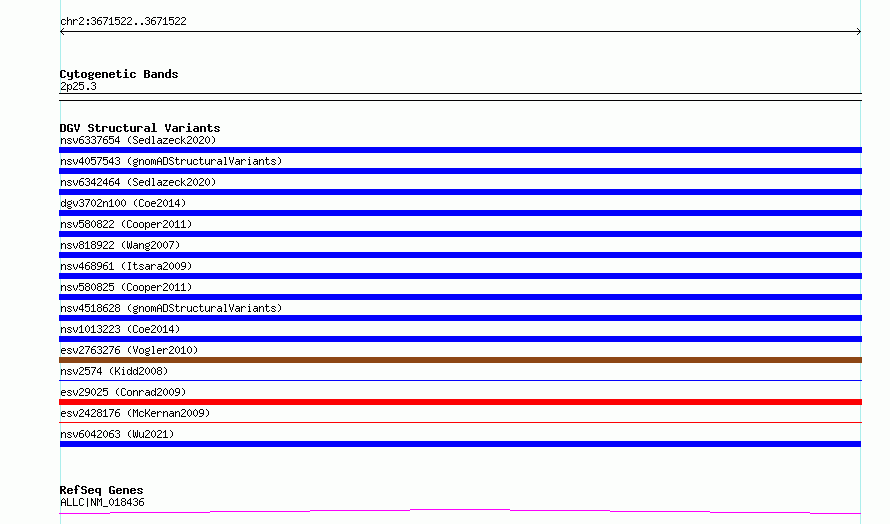The height and width of the screenshot is (524, 890).
Task: Open variant nsv580822 (Cooper2011) label
Action: coord(126,224)
